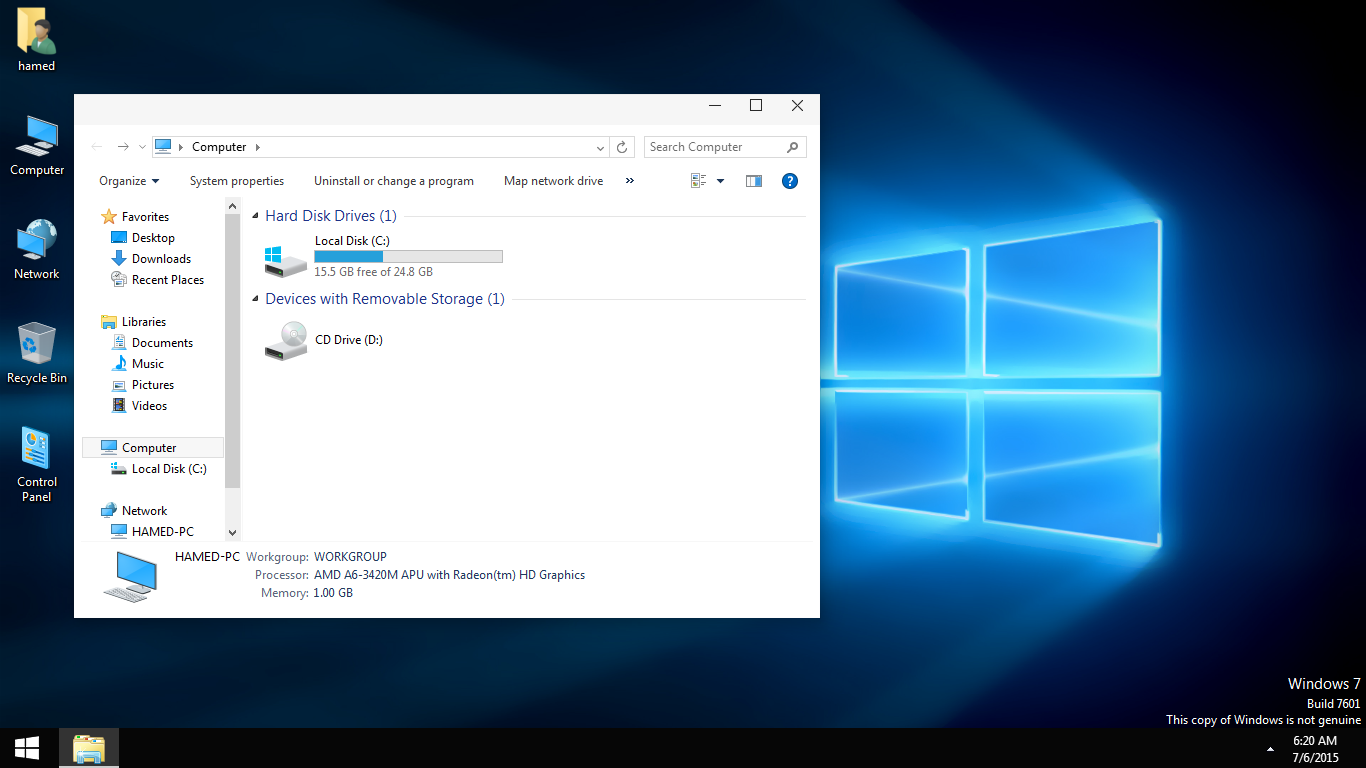Screen dimensions: 1366x768
Task: Click the Windows Start button
Action: (27, 748)
